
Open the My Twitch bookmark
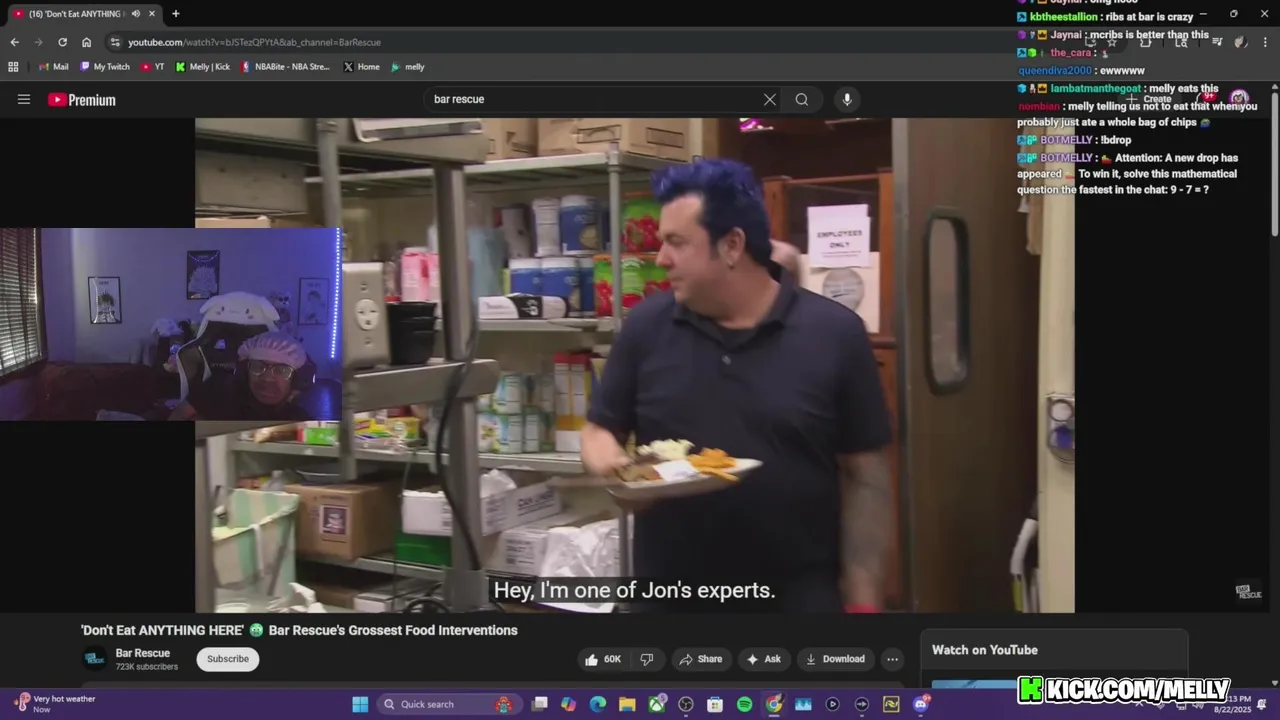tap(105, 67)
